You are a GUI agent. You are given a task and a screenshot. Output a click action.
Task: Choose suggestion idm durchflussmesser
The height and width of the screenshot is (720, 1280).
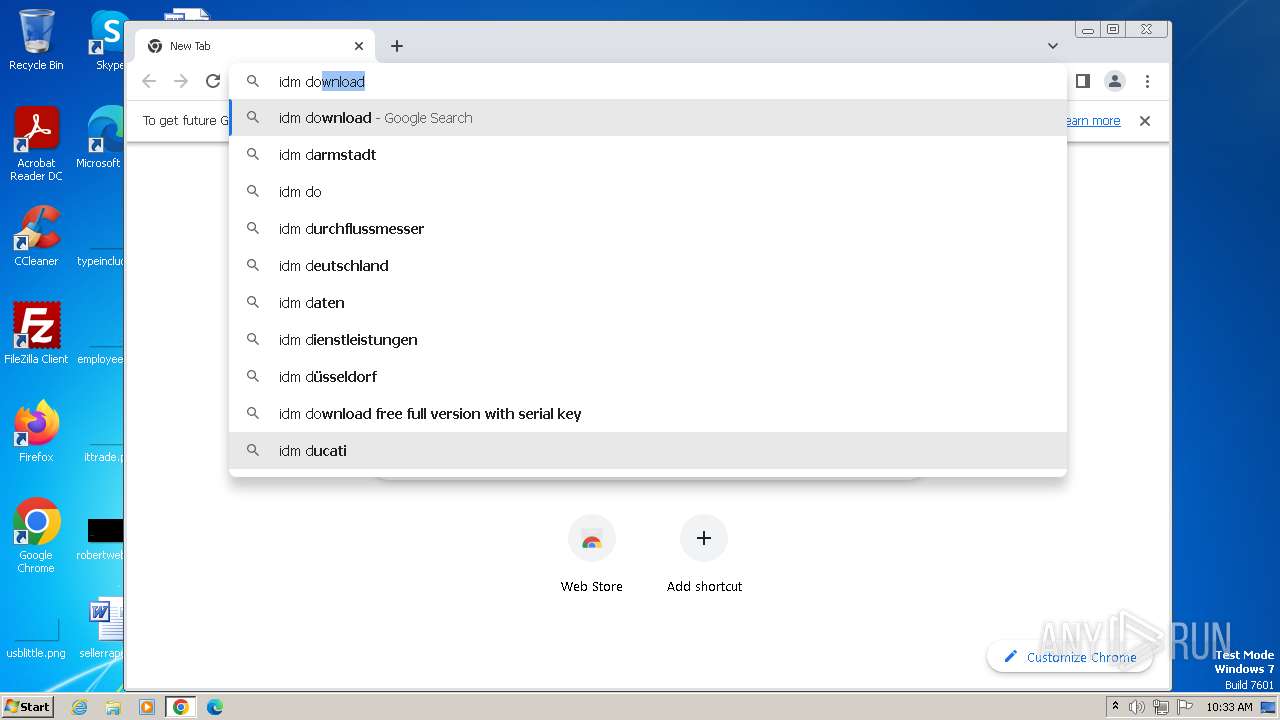click(648, 229)
